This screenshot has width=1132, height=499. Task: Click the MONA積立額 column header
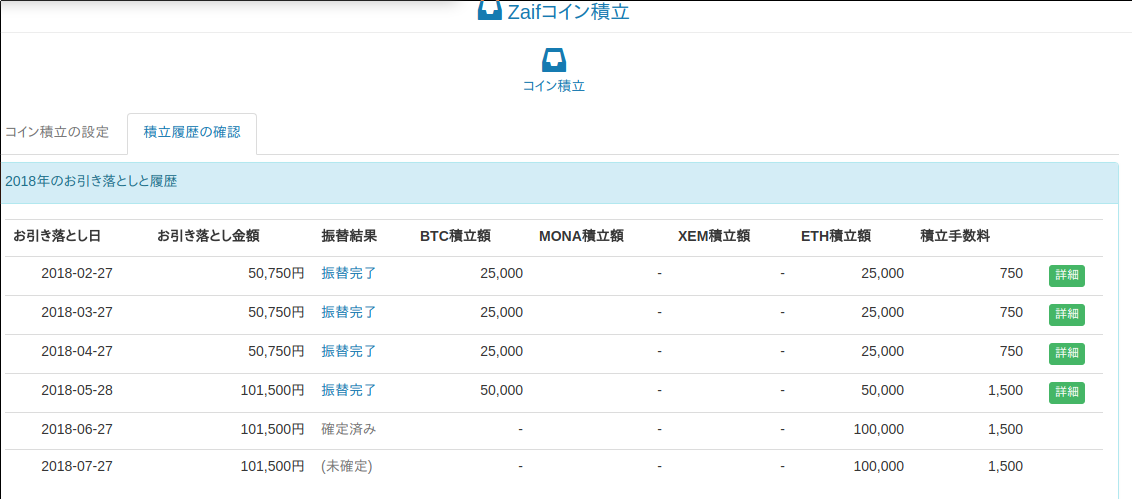tap(581, 236)
